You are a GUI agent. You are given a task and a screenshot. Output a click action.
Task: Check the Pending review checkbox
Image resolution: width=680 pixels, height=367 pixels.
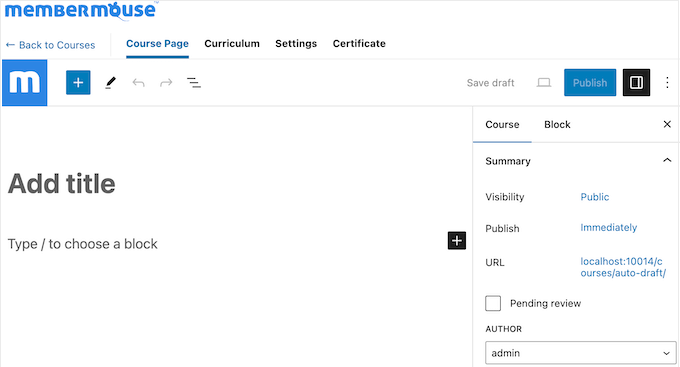point(493,303)
